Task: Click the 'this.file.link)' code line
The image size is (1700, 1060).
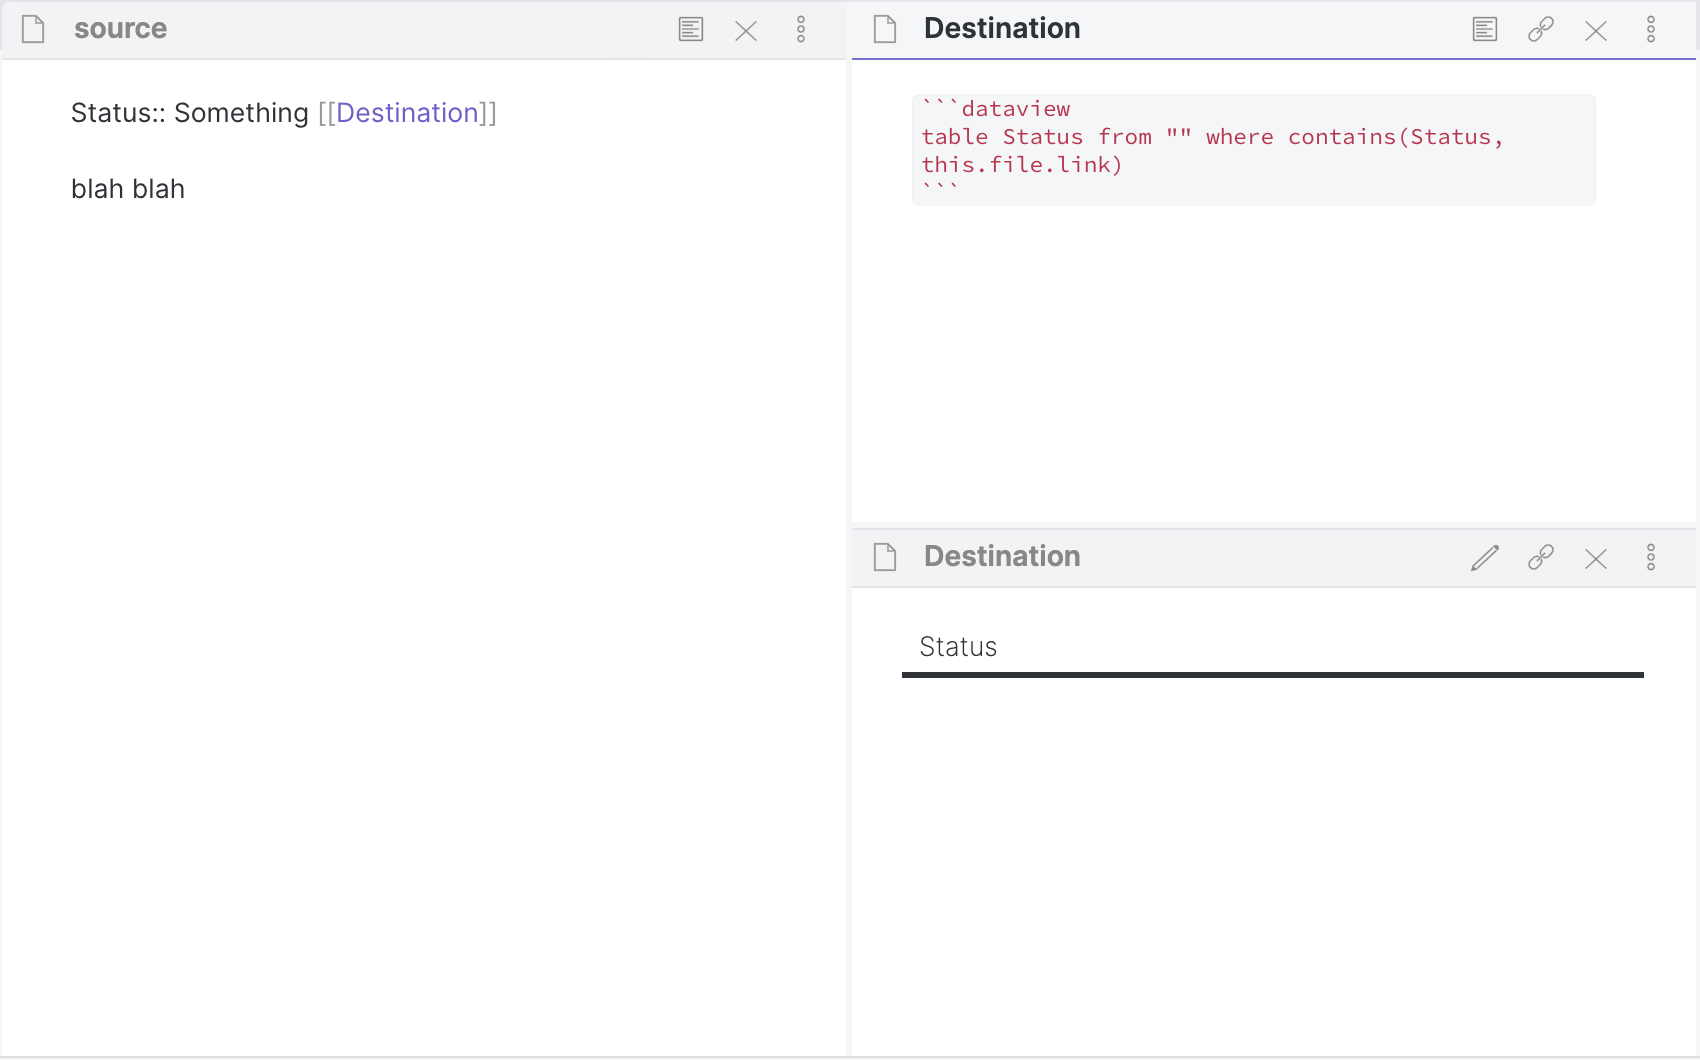Action: click(1022, 164)
